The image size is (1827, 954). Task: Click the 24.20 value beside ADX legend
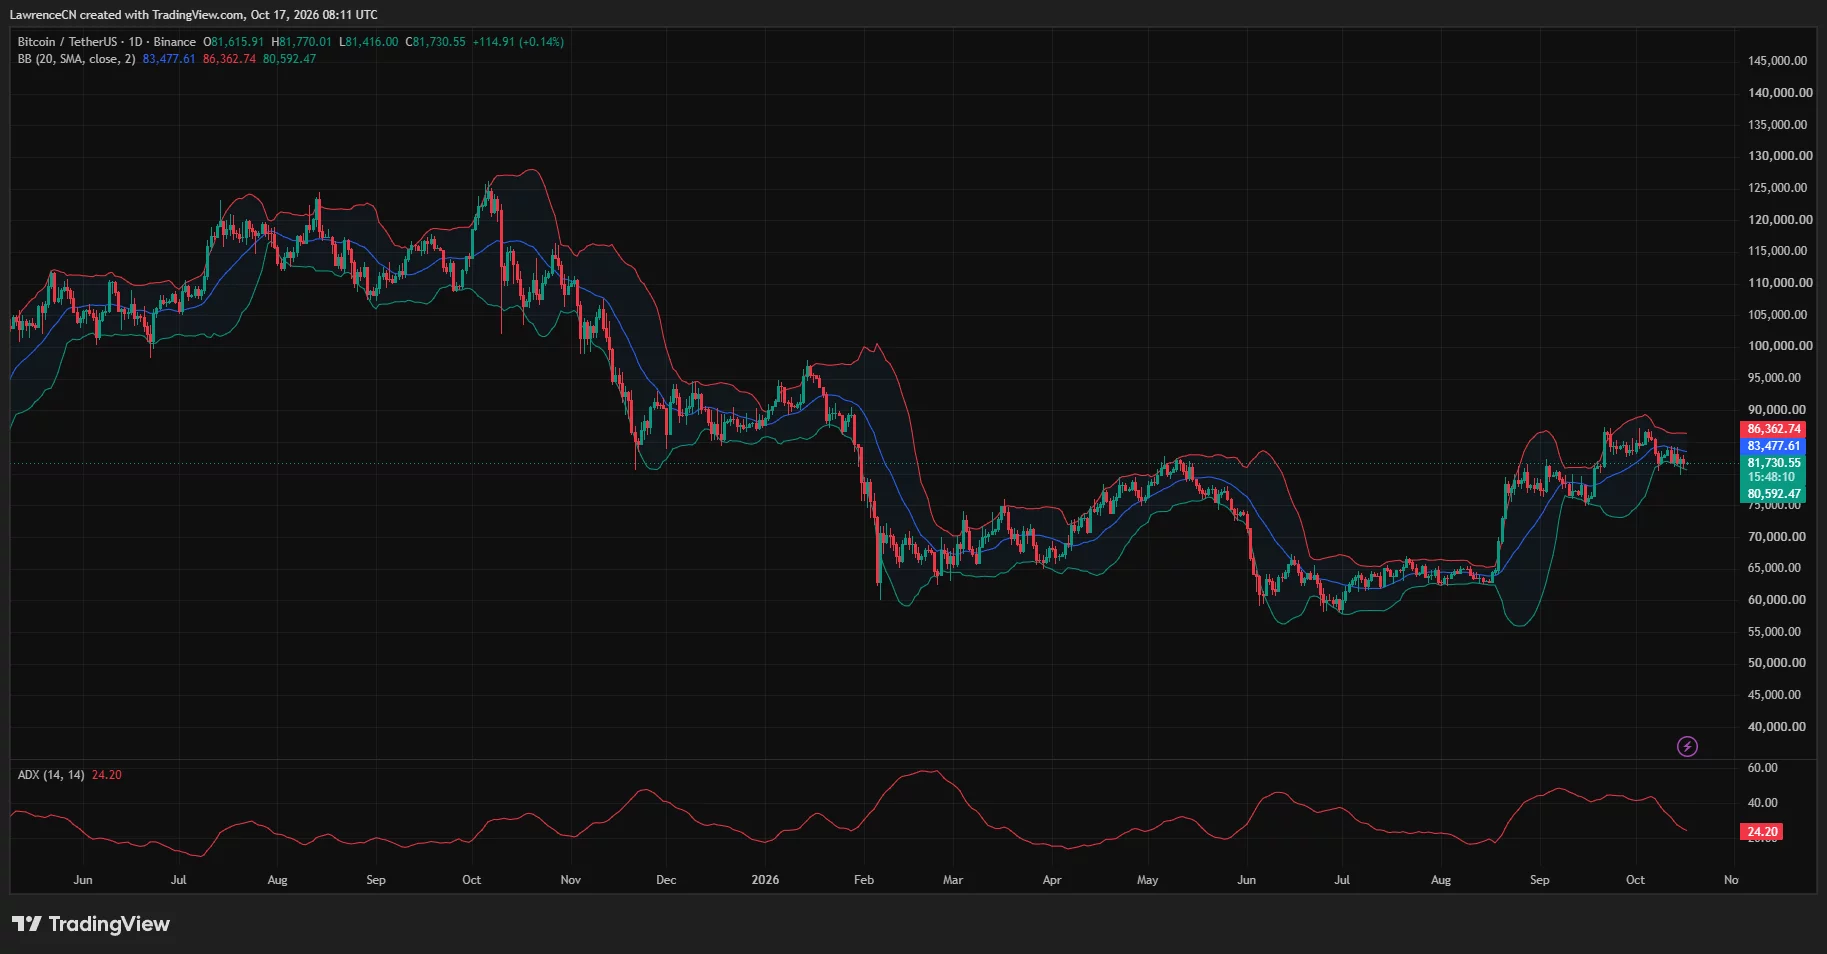(106, 775)
